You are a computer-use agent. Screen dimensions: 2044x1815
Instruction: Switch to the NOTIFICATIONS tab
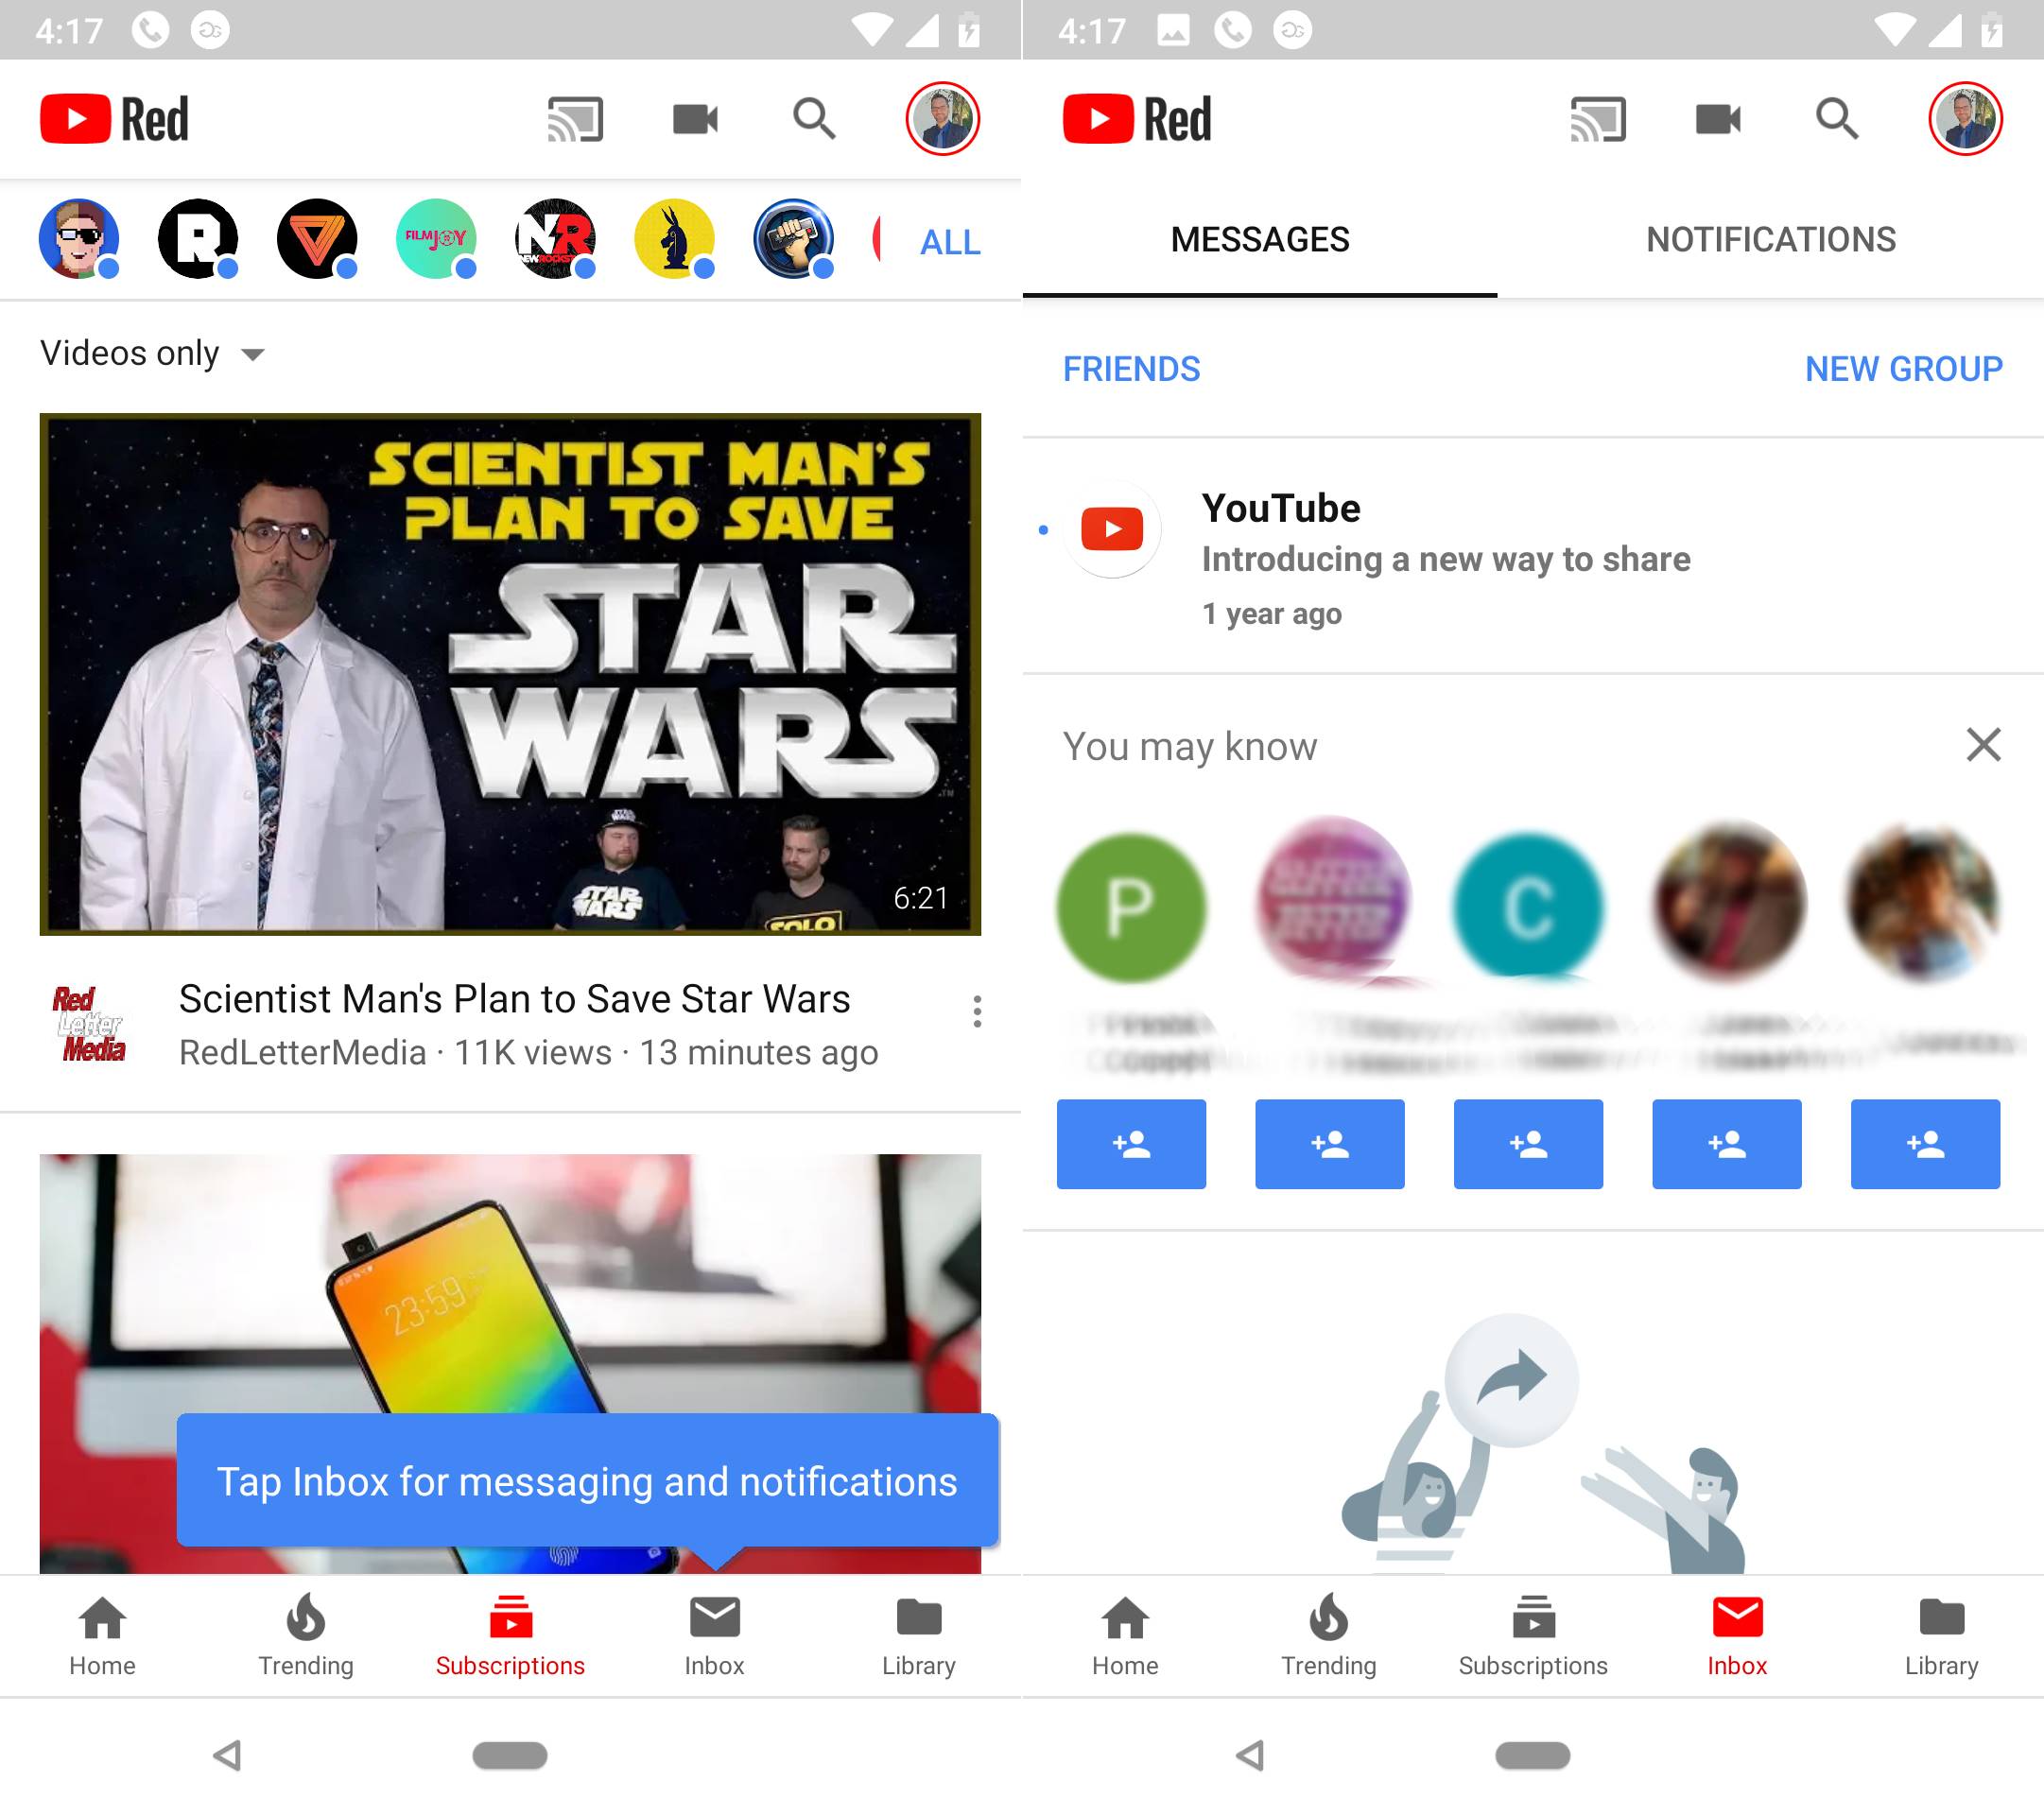point(1771,238)
